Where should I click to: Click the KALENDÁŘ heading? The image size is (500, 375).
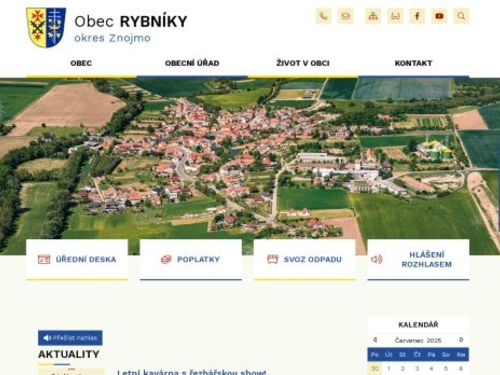coord(418,325)
